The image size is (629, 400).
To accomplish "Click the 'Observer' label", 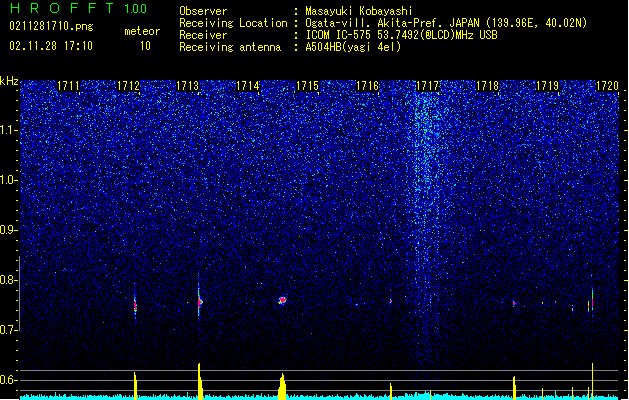I will pos(203,11).
